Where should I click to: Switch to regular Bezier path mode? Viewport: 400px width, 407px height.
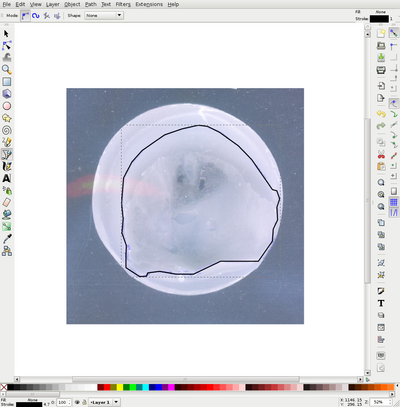tap(25, 16)
